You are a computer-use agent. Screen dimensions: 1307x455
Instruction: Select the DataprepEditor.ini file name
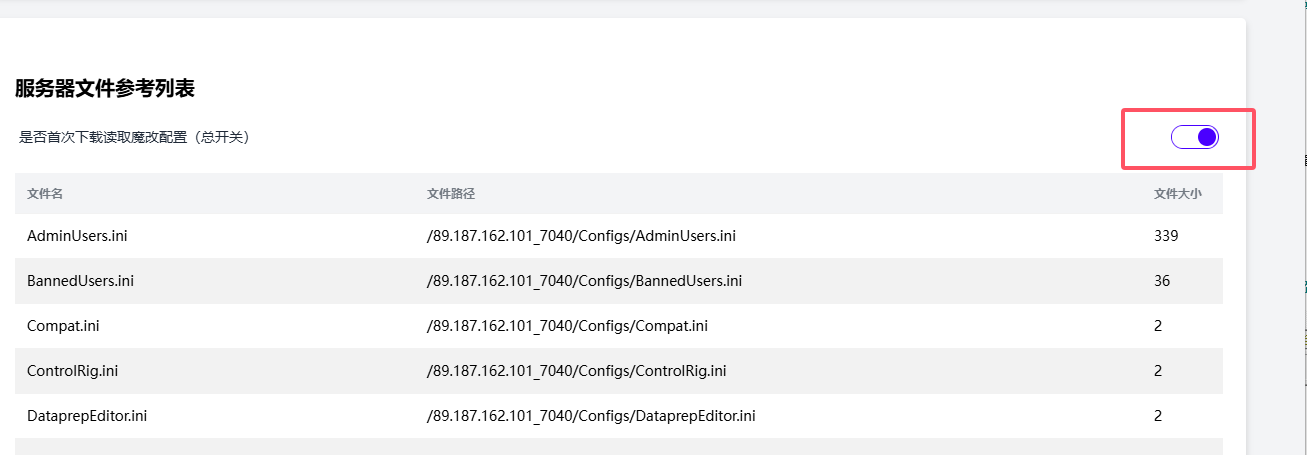(x=88, y=415)
